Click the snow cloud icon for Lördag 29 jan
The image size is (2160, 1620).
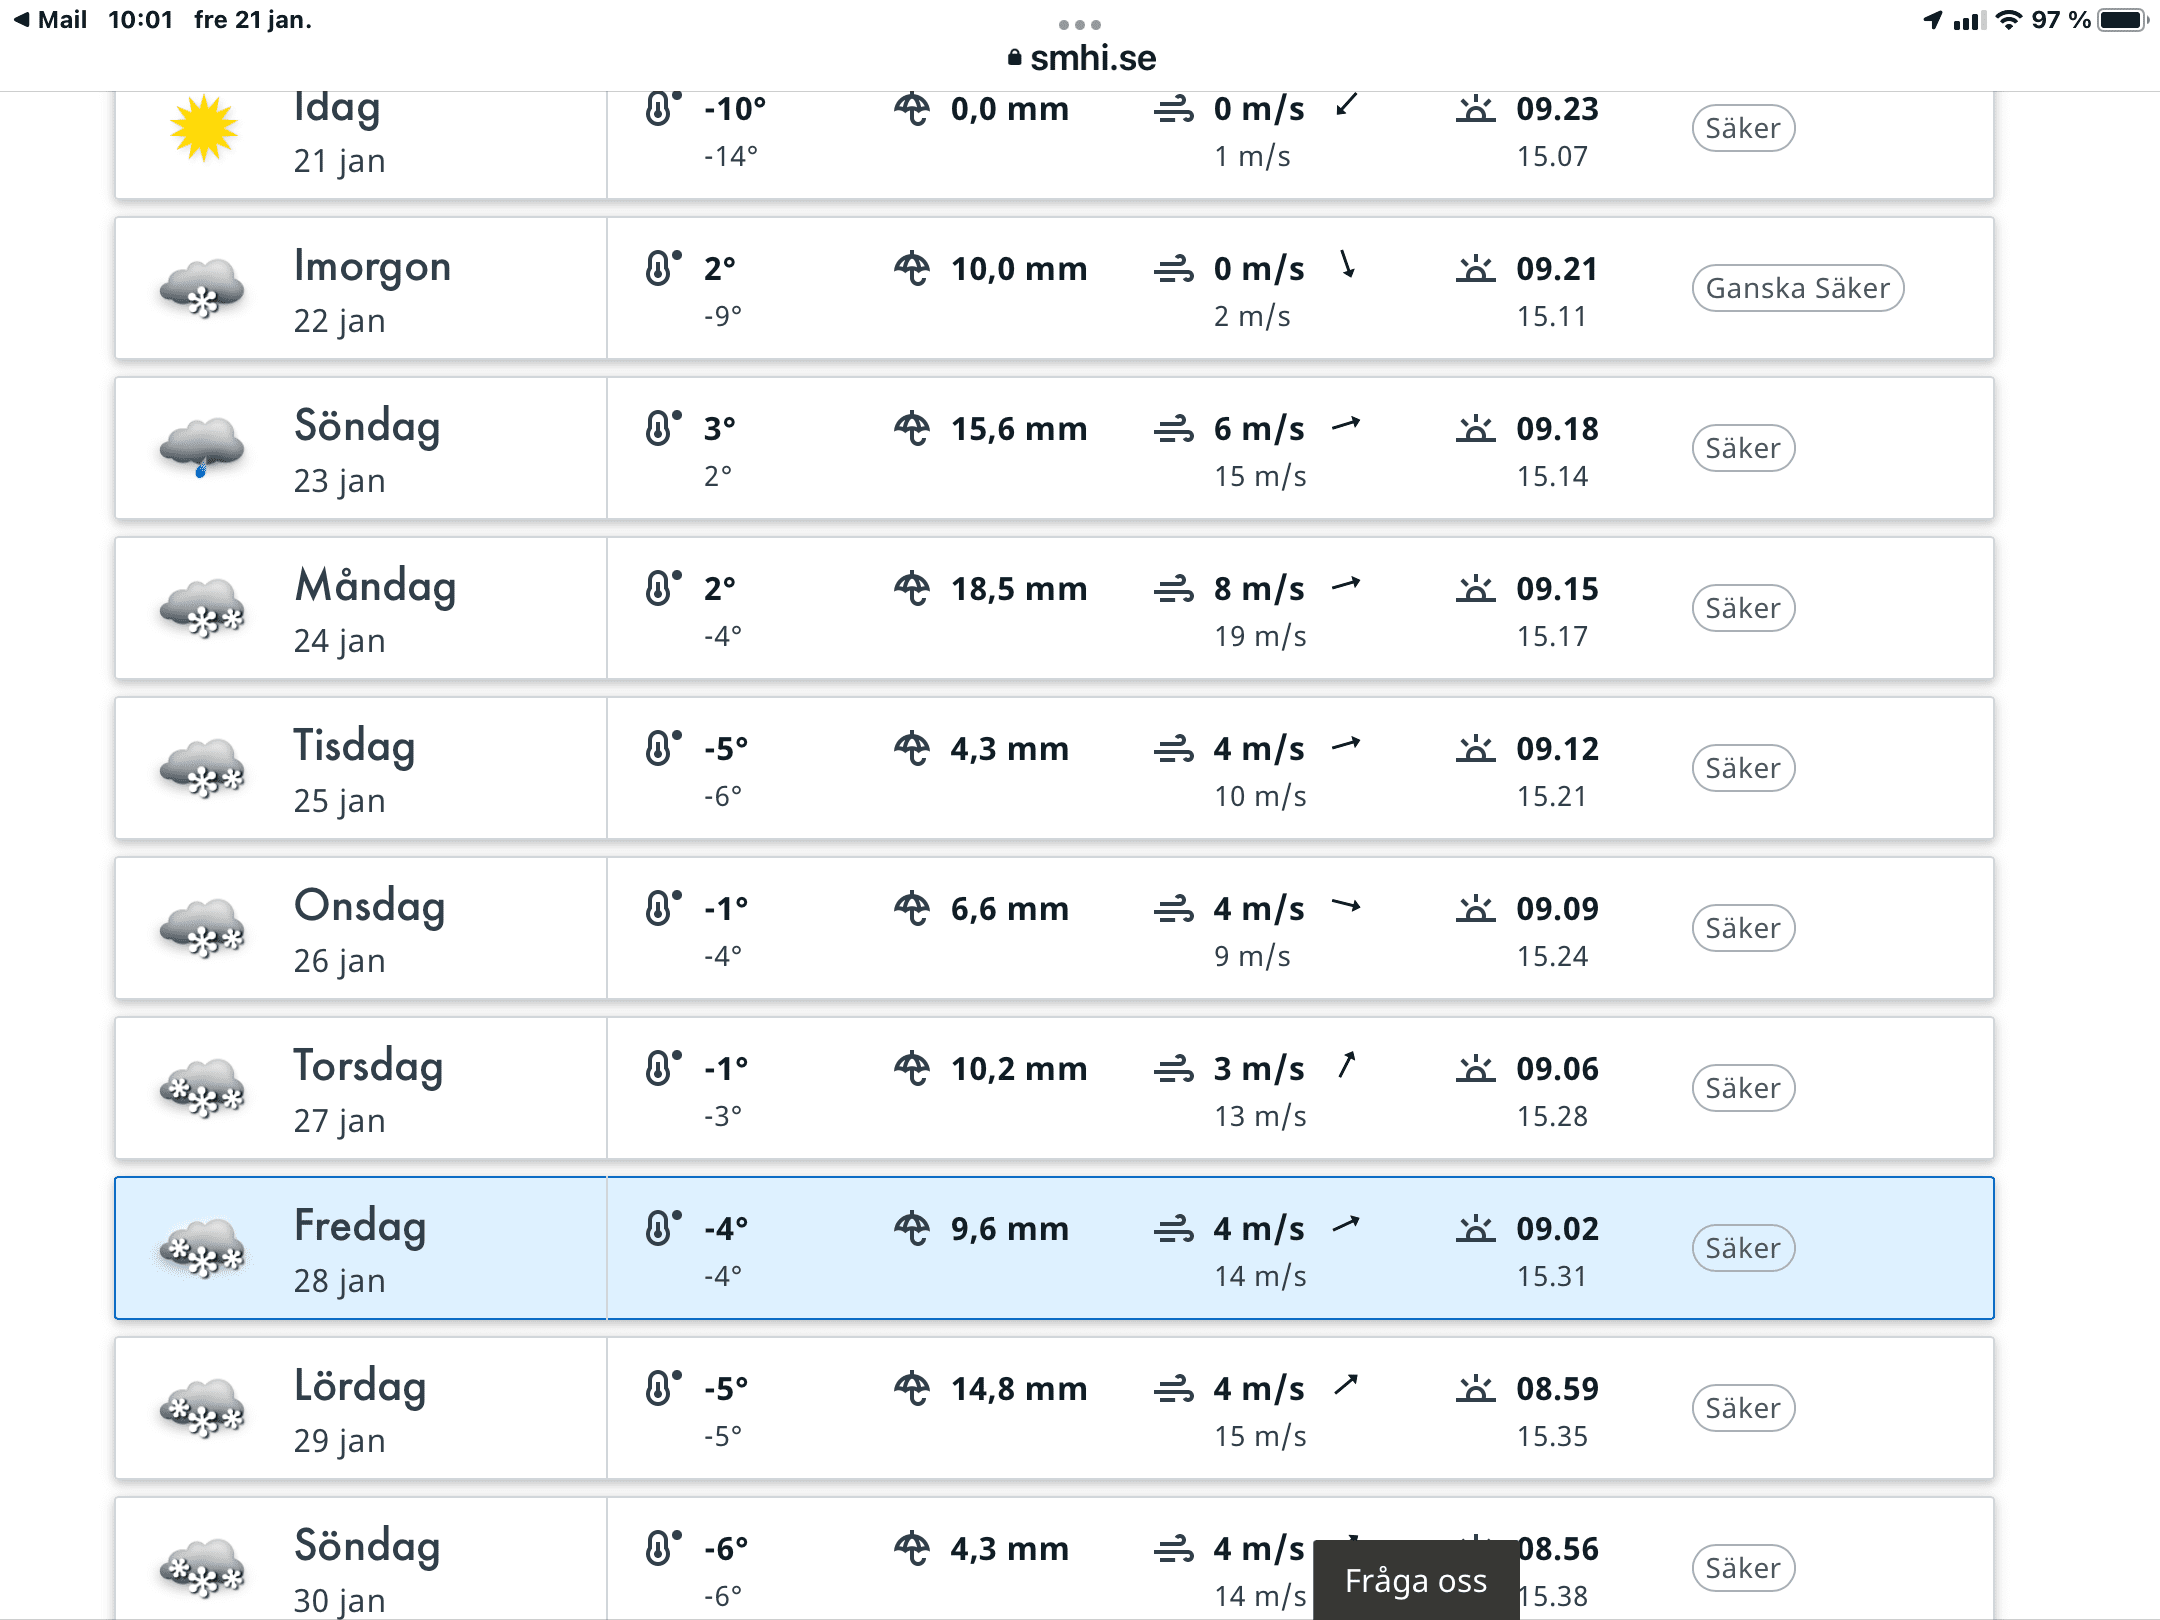click(x=202, y=1408)
